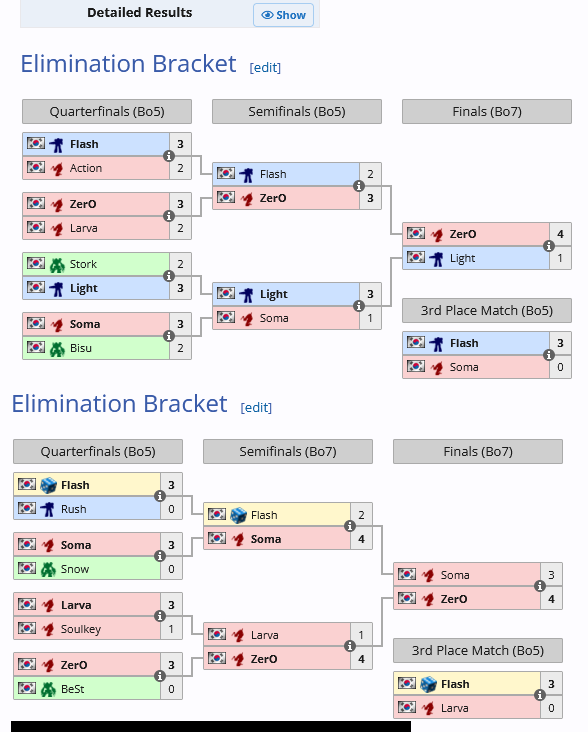Expand info for Flash vs Larva 3rd place
Viewport: 588px width, 732px height.
(540, 695)
